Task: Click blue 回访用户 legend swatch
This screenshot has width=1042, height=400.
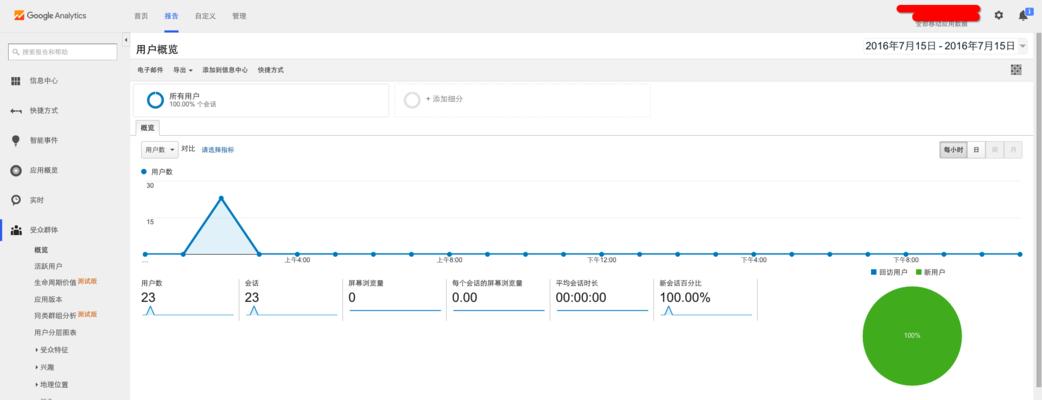Action: click(873, 272)
